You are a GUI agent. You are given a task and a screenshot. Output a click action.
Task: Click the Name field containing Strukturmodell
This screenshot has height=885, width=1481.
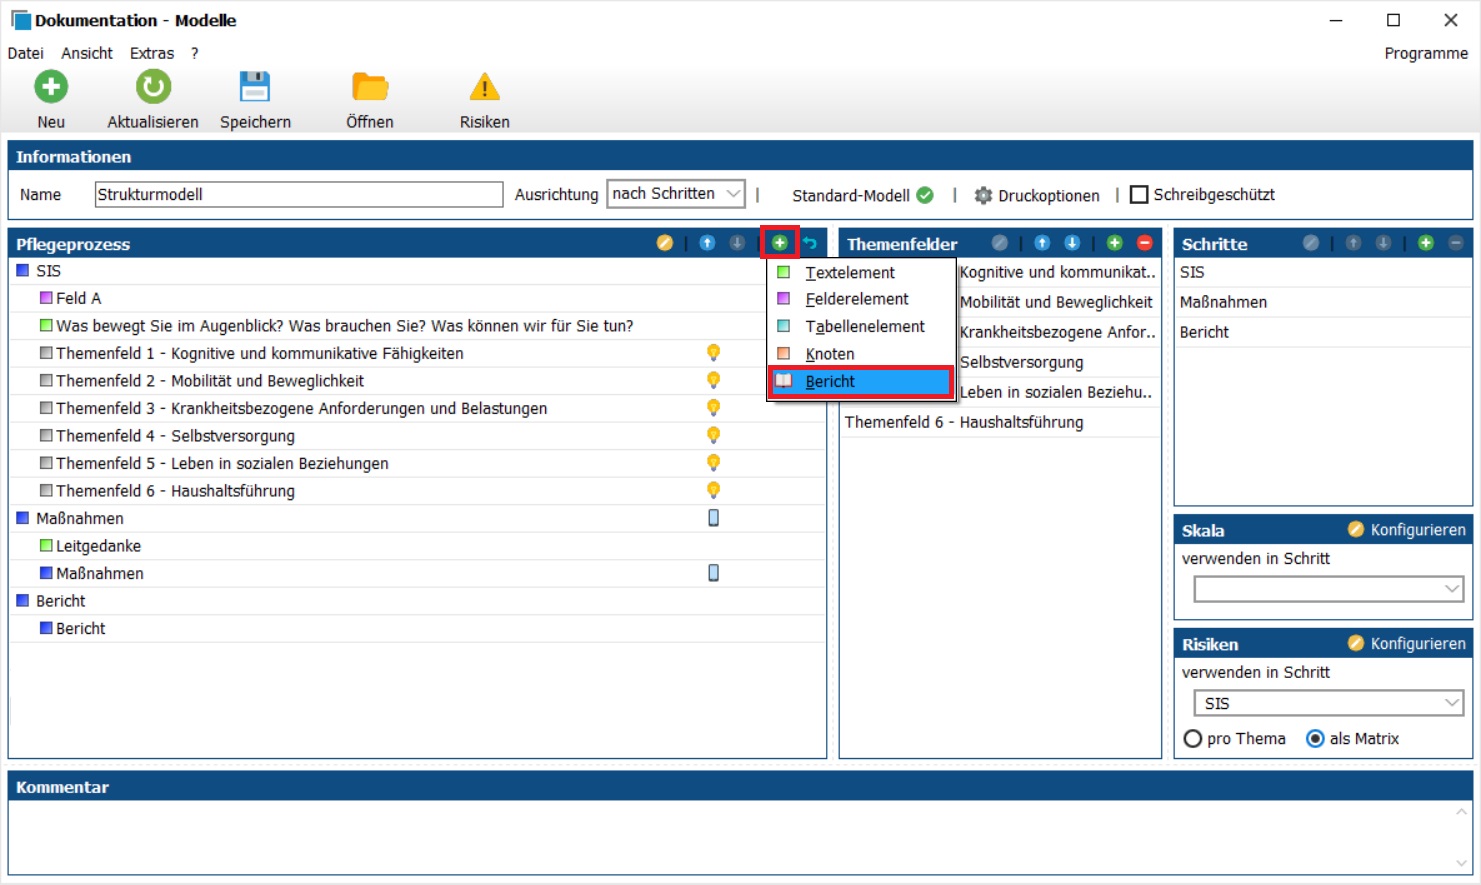pos(298,194)
